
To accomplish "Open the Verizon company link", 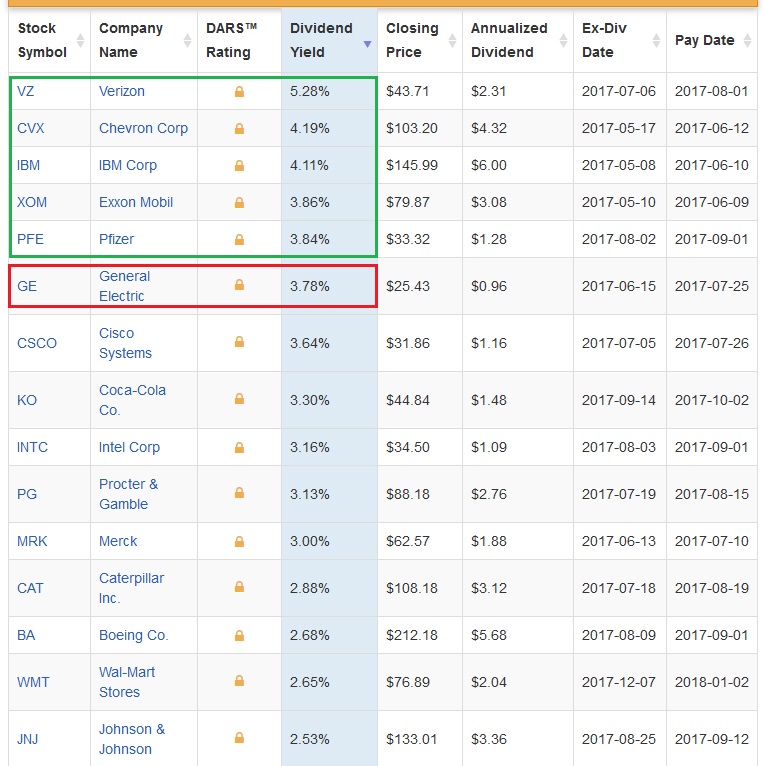I will tap(122, 91).
